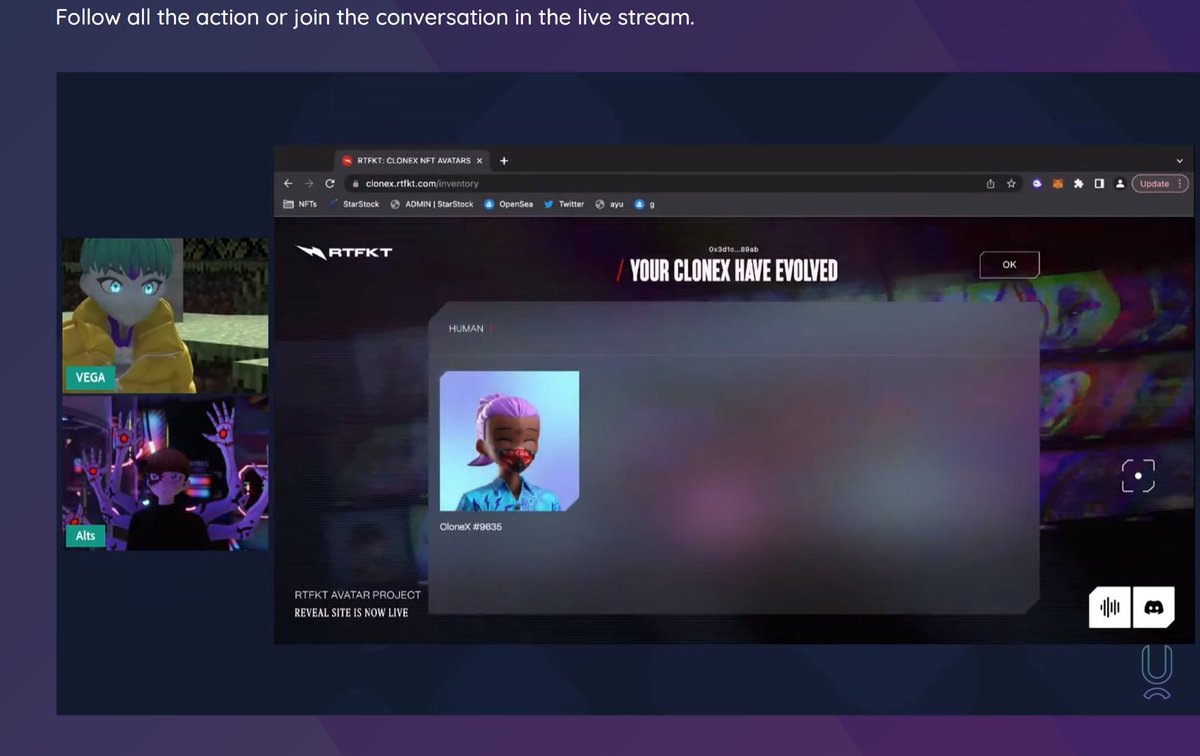This screenshot has height=756, width=1200.
Task: Open the OpenSea bookmark icon
Action: tap(487, 204)
